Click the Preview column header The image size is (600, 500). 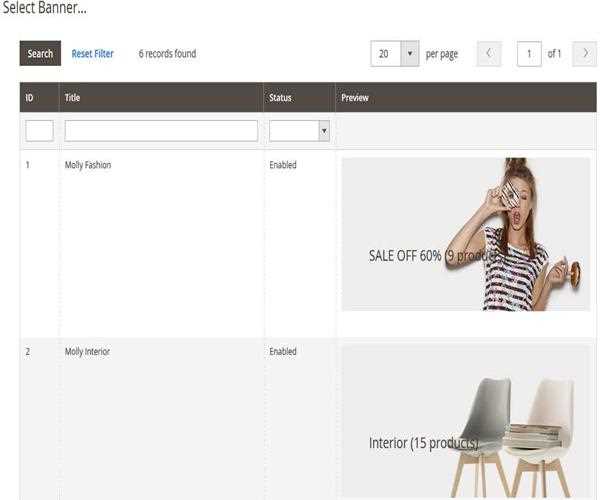(356, 98)
